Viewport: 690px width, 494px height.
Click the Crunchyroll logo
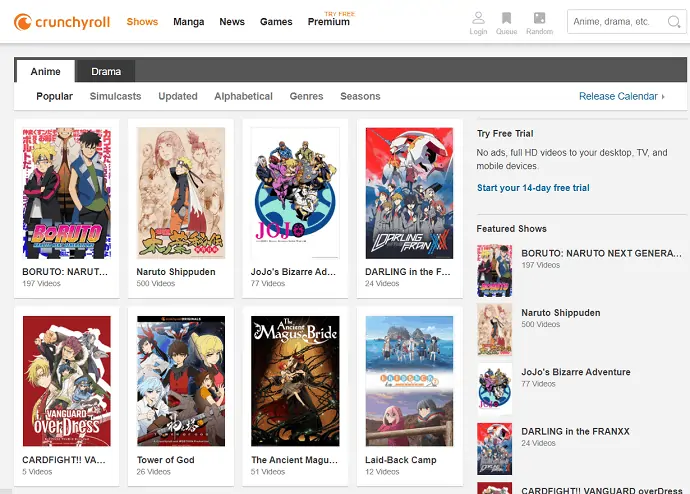(62, 22)
